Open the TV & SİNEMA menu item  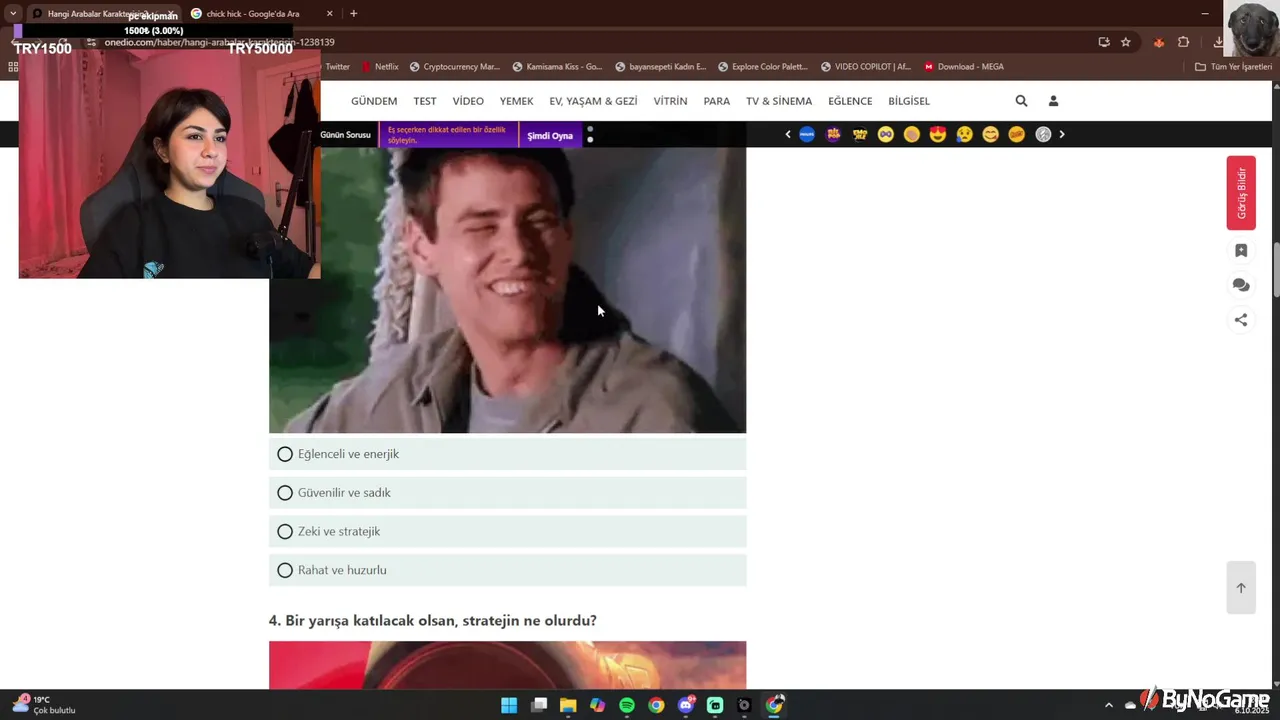(779, 101)
